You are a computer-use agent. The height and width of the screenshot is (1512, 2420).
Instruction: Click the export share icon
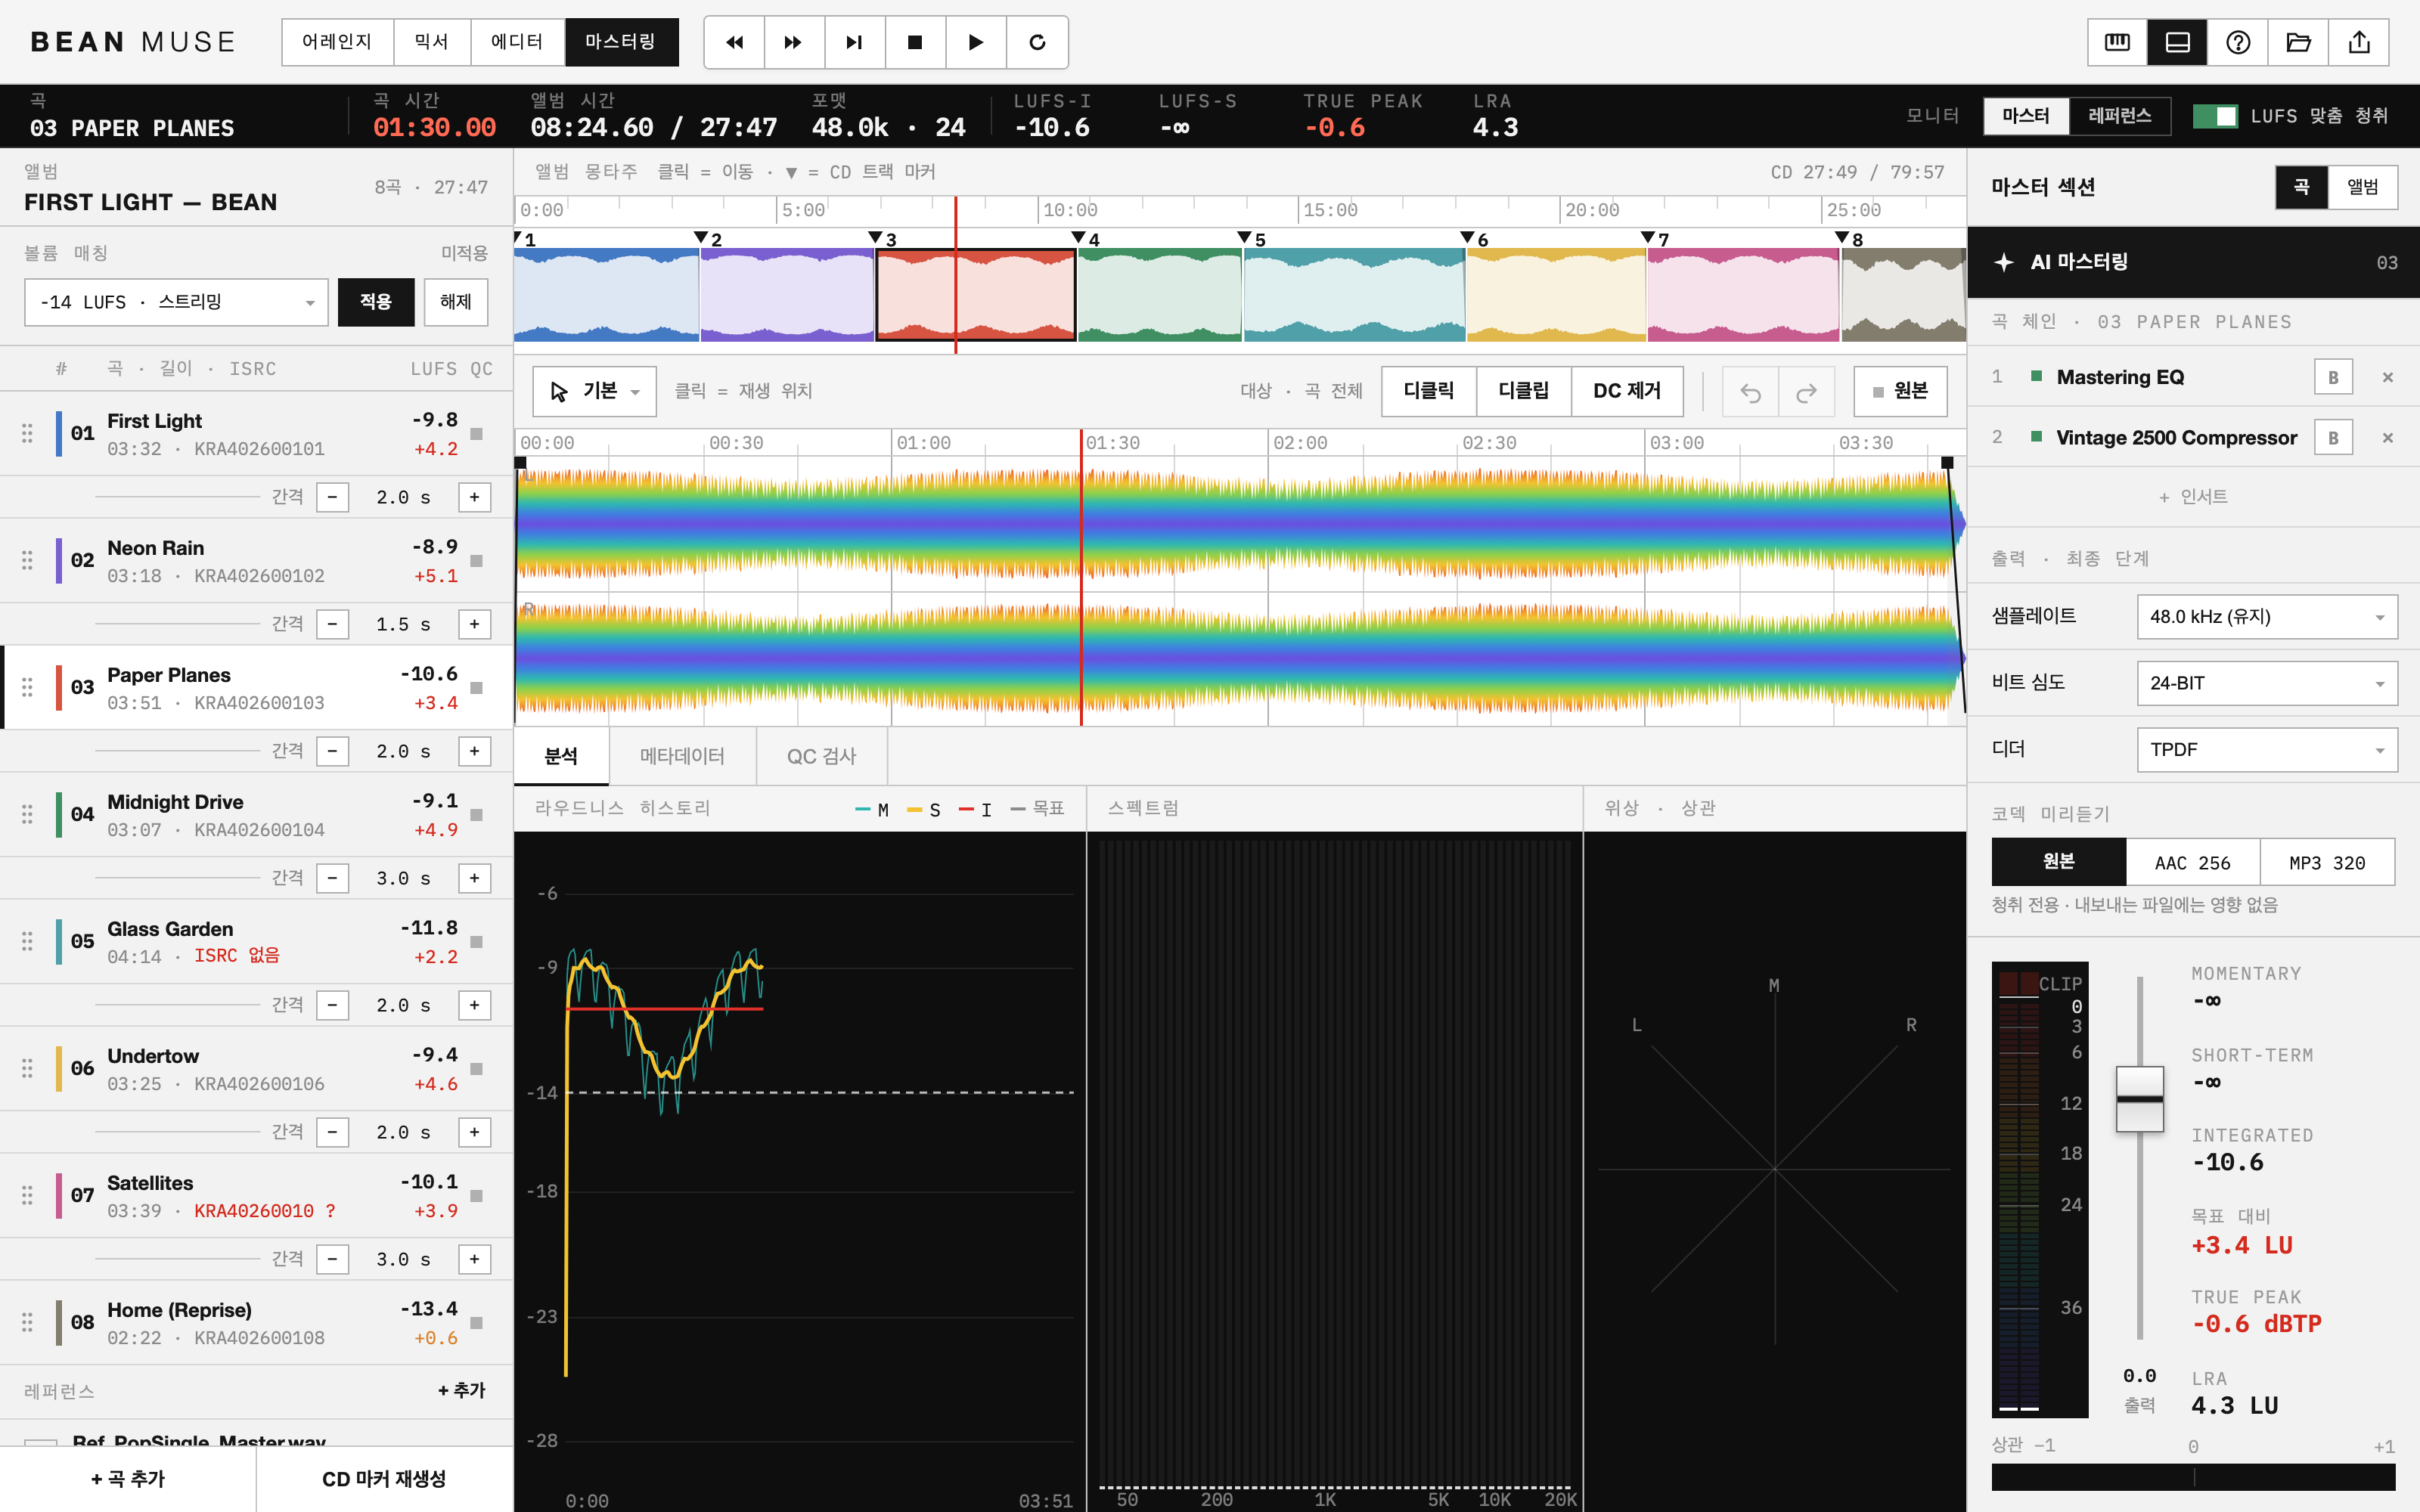pos(2359,42)
